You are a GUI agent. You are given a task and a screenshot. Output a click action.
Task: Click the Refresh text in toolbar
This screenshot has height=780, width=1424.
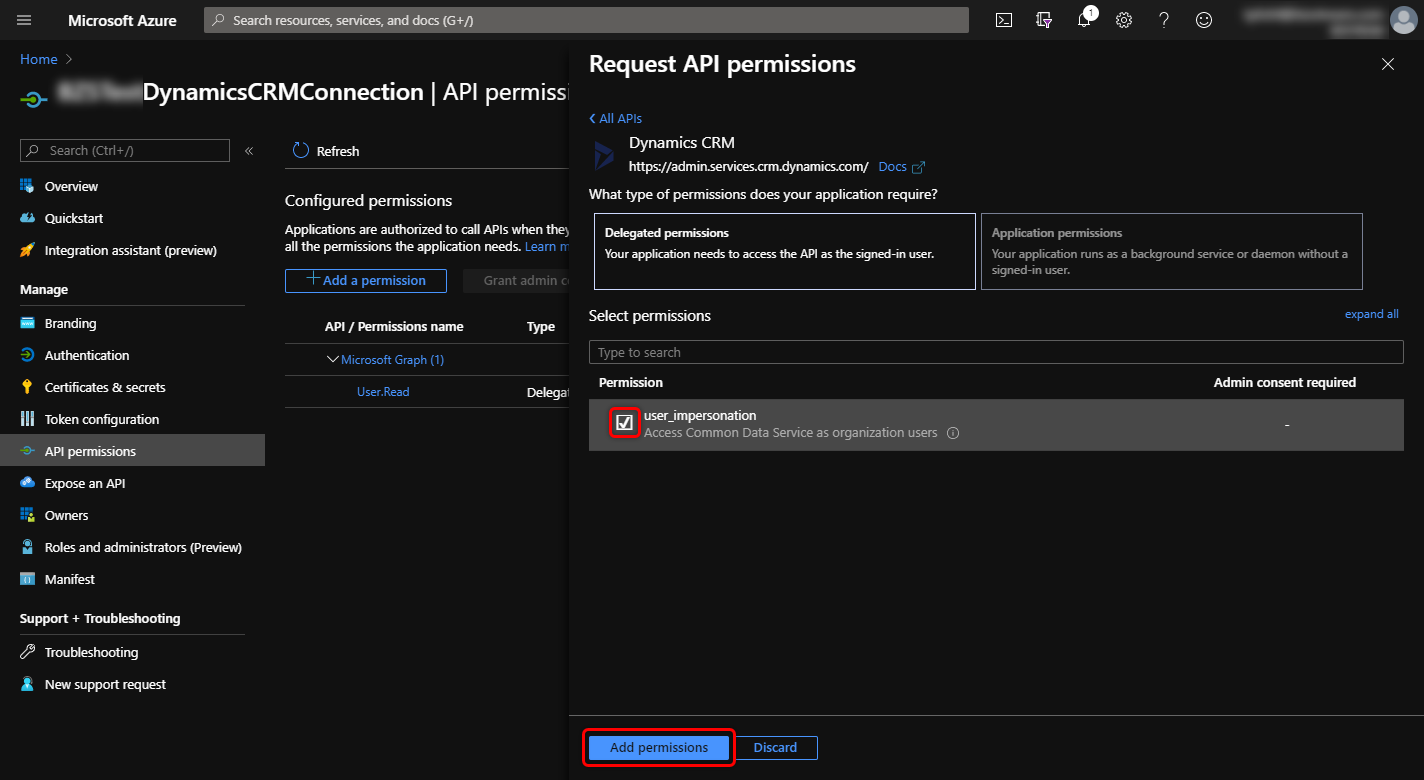pos(338,151)
